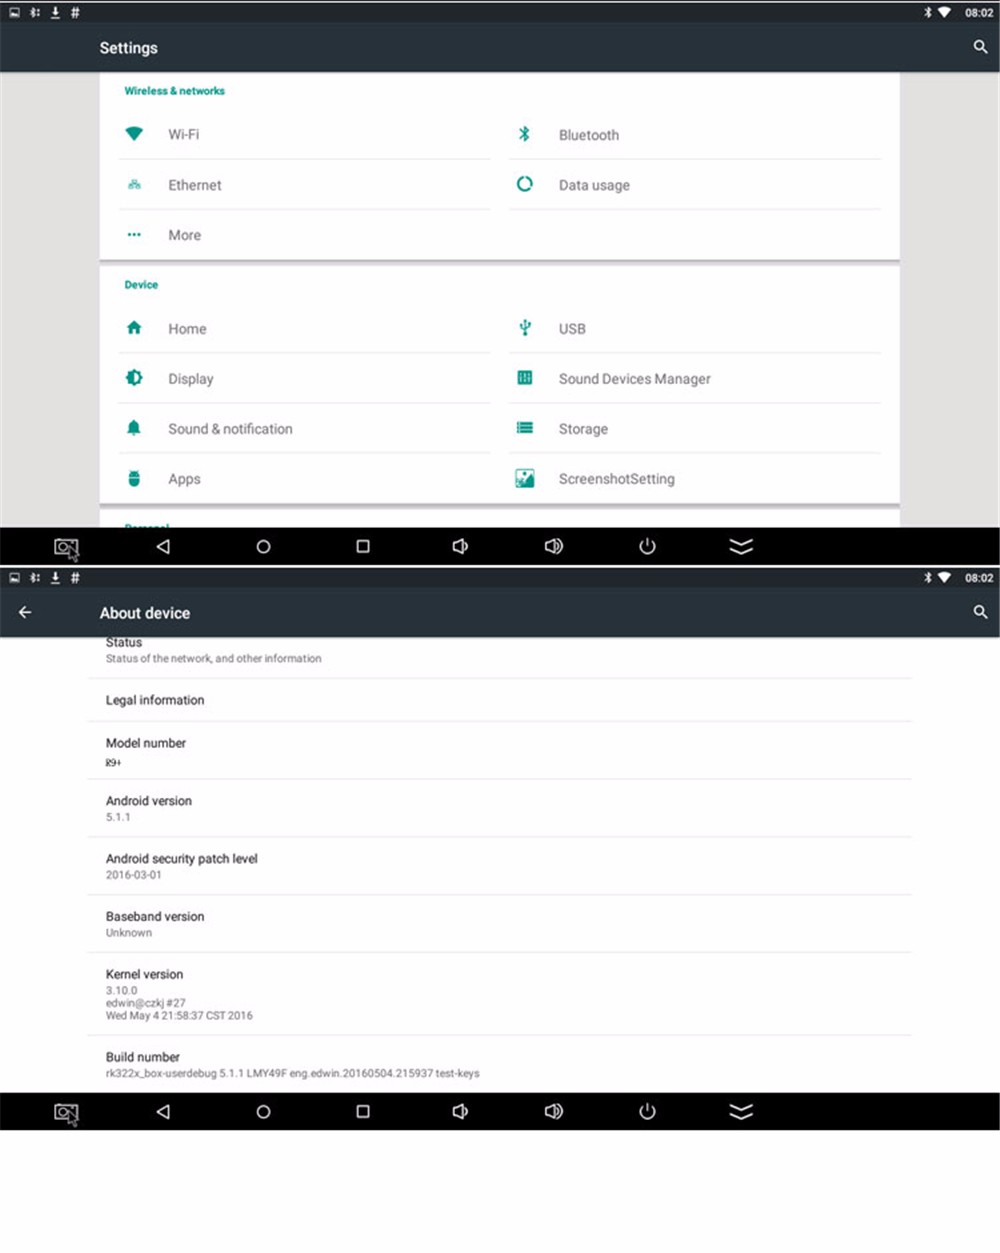Click the search icon in Settings header
Viewport: 1000px width, 1253px height.
coord(980,47)
